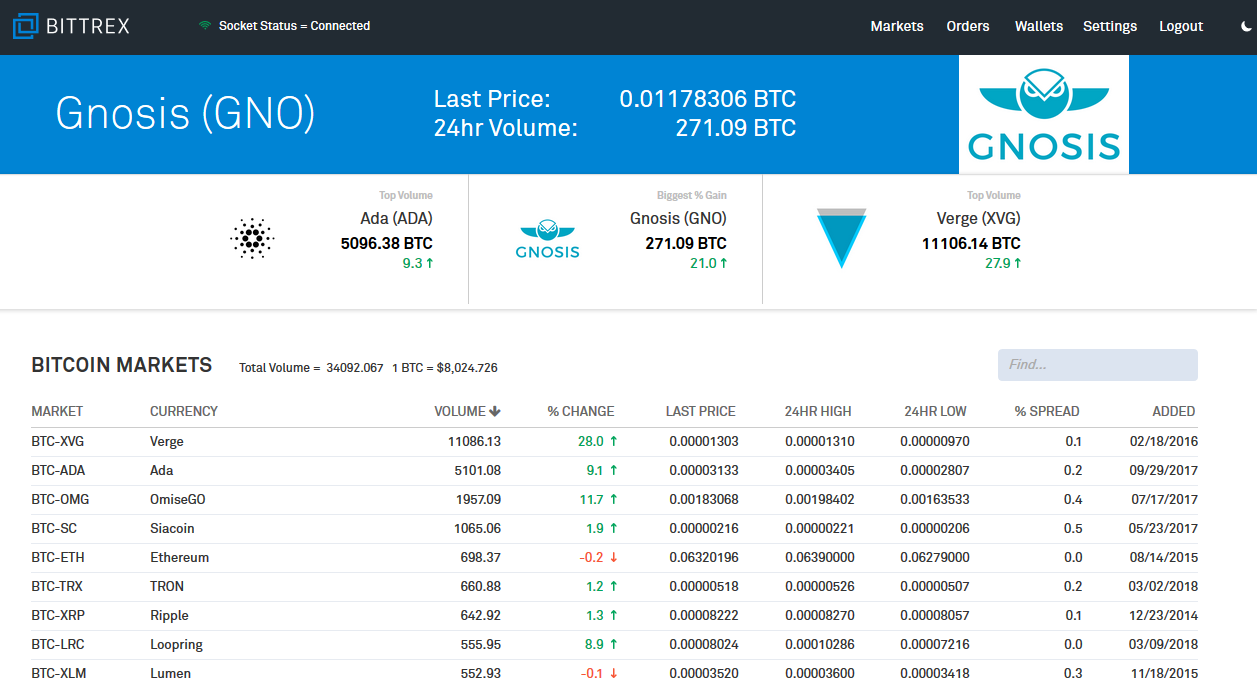The height and width of the screenshot is (688, 1257).
Task: Toggle dark mode with the moon icon
Action: click(x=1246, y=27)
